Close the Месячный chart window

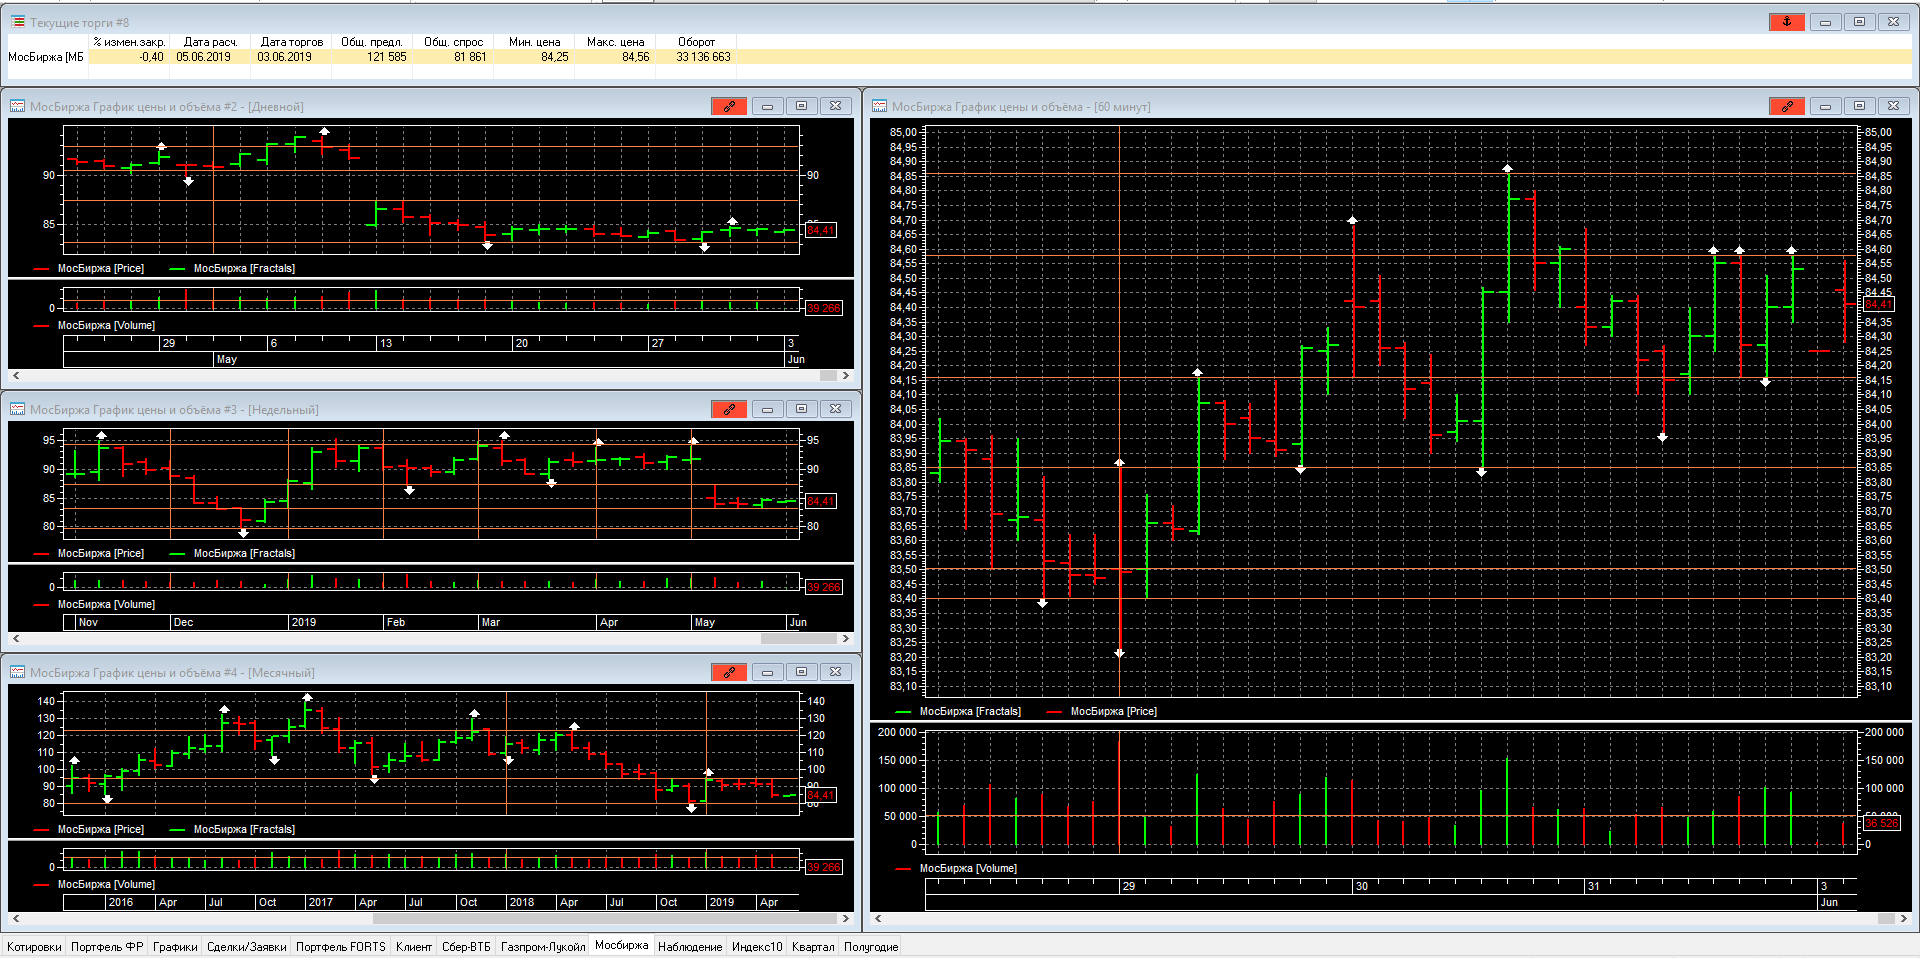click(835, 672)
